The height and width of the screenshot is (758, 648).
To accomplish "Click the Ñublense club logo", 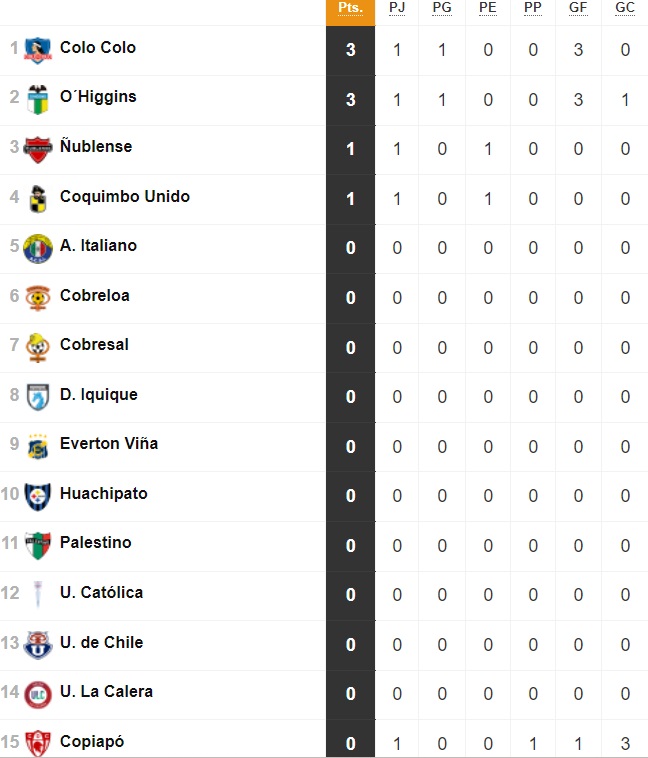I will tap(38, 148).
